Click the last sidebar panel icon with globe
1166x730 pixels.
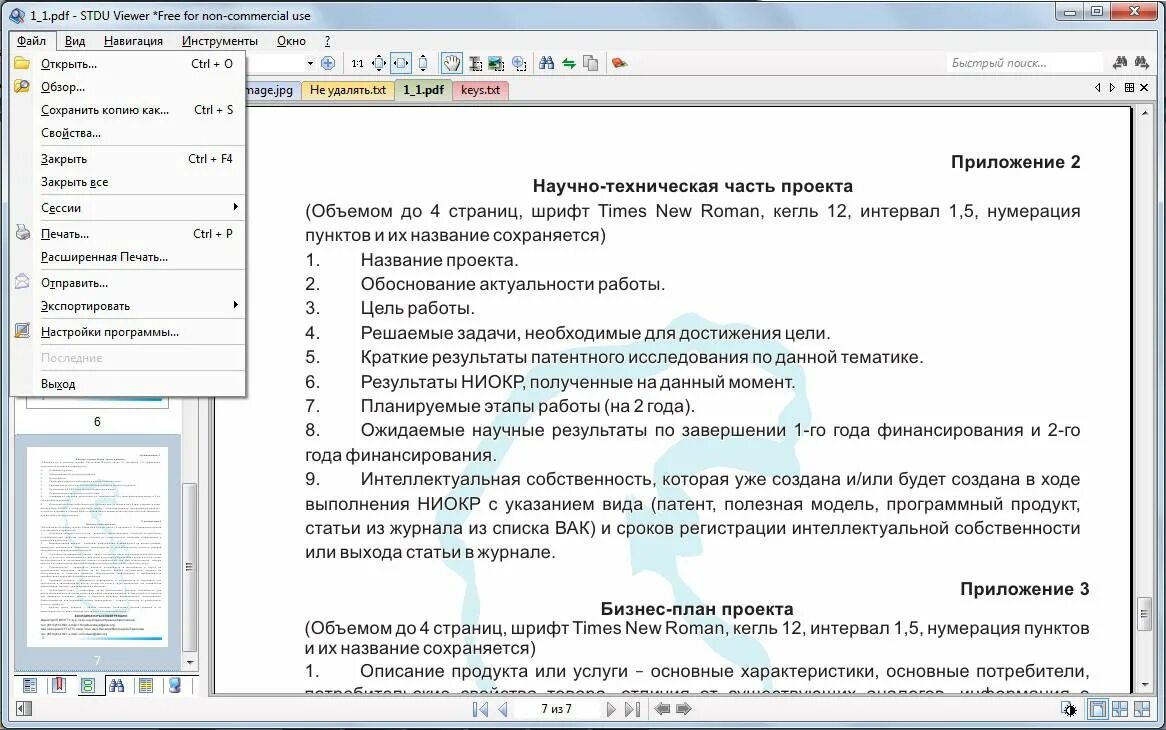tap(175, 685)
